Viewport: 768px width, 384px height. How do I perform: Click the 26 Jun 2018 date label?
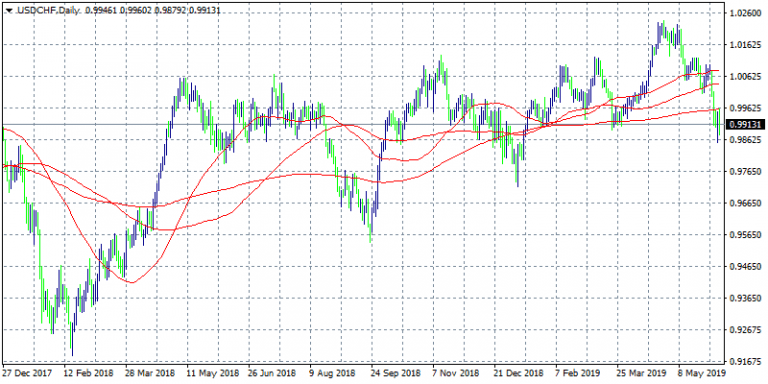click(x=271, y=373)
